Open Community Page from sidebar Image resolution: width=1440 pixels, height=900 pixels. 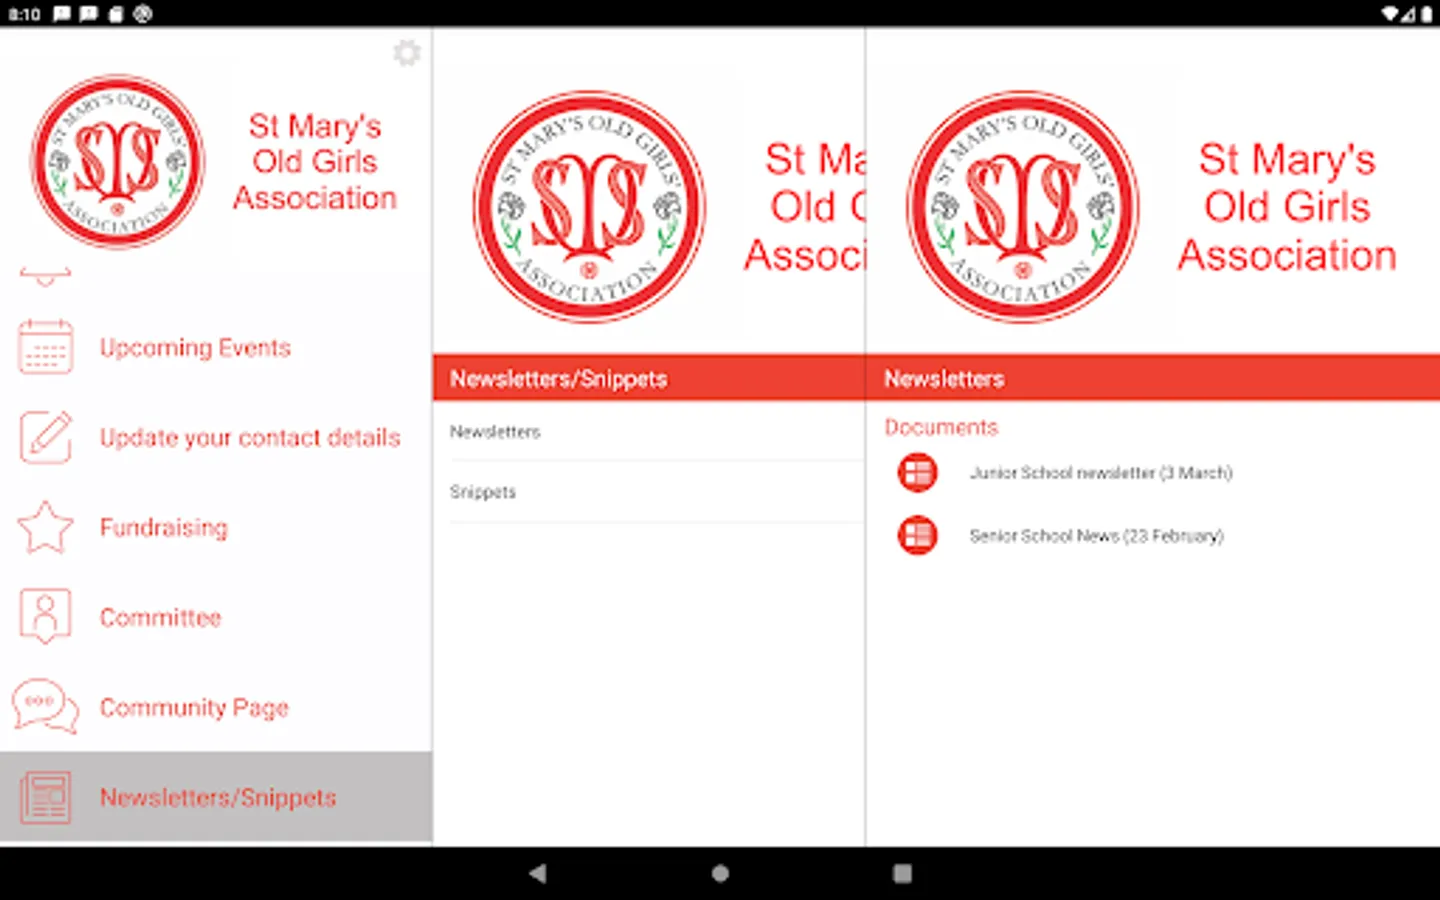click(x=216, y=707)
